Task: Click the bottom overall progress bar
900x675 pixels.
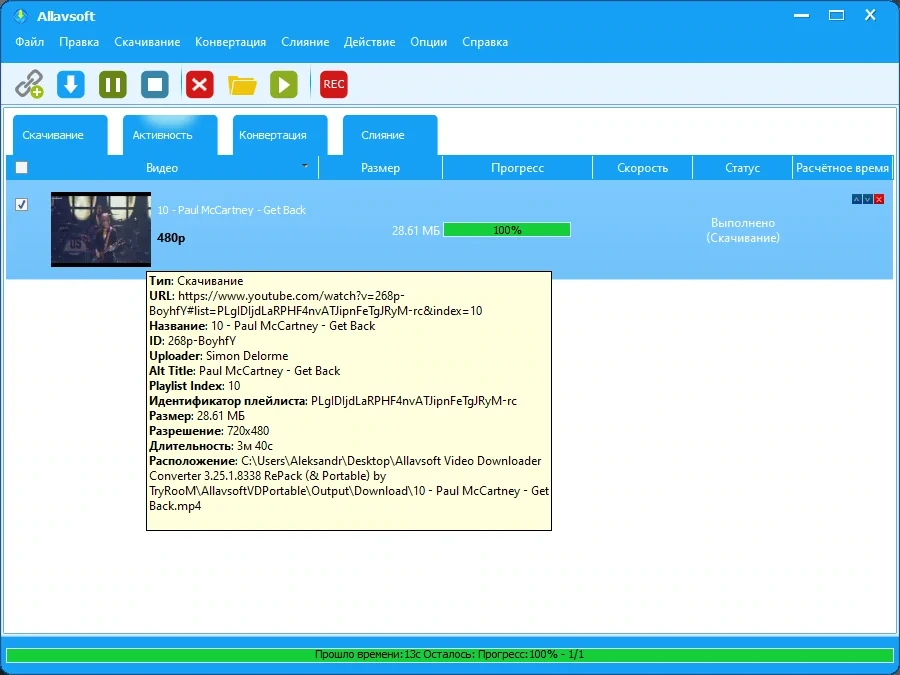Action: (x=450, y=654)
